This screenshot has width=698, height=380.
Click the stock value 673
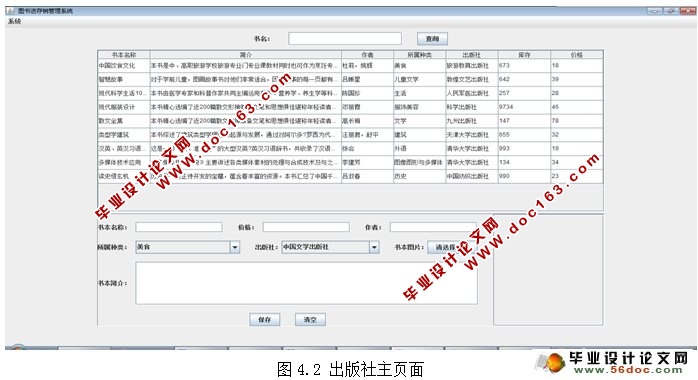point(524,65)
